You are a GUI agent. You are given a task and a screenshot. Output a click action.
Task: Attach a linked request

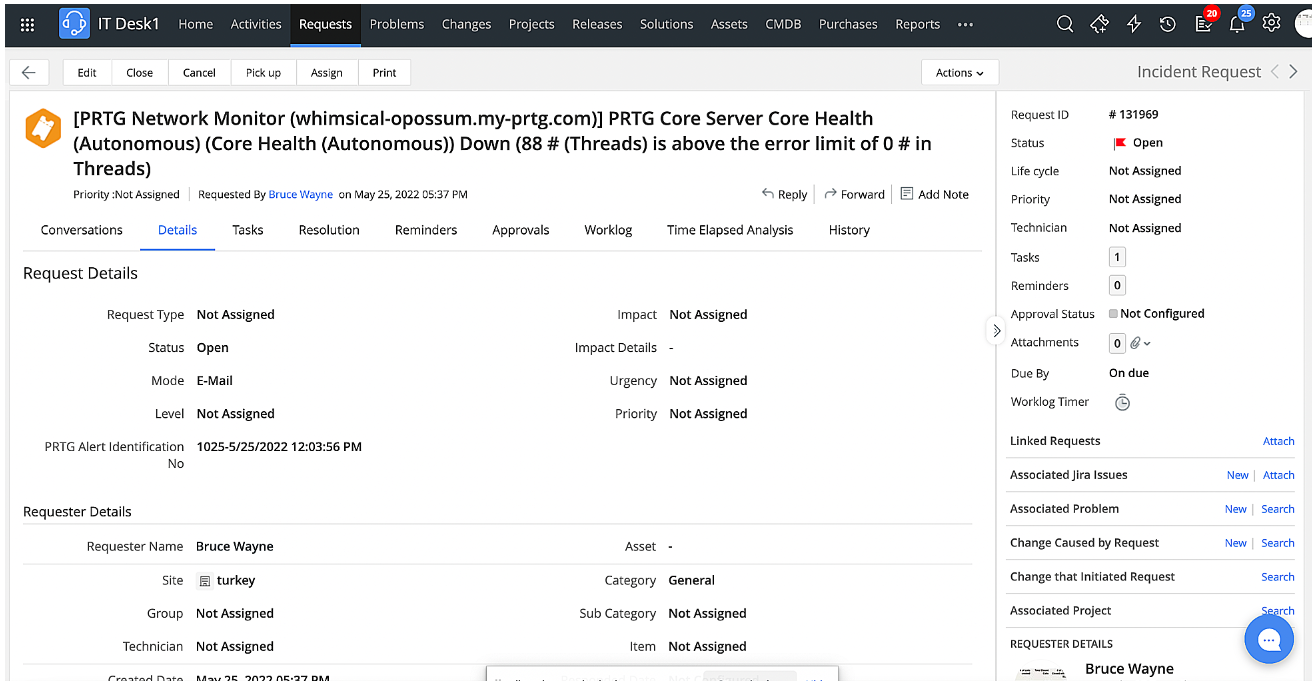pyautogui.click(x=1278, y=441)
